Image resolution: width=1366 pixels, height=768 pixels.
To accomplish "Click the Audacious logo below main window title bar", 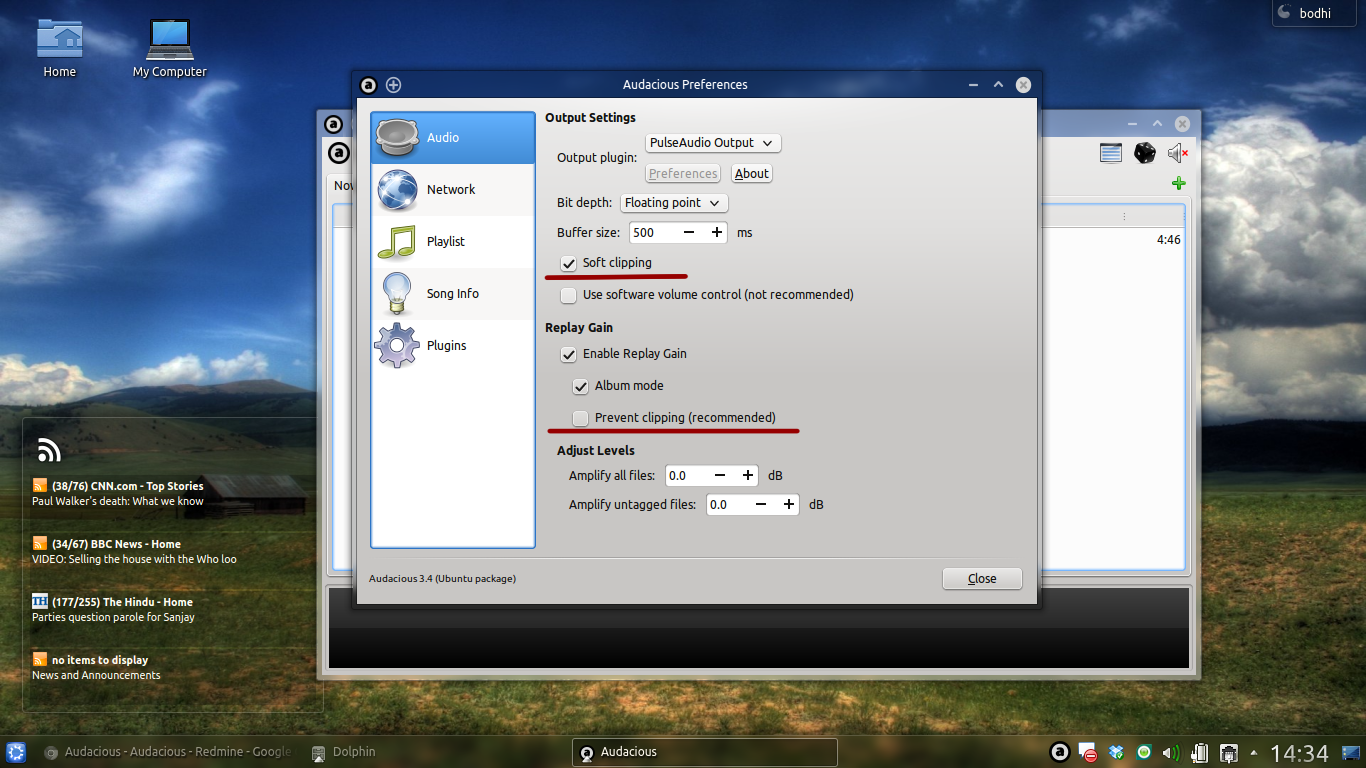I will pyautogui.click(x=339, y=153).
